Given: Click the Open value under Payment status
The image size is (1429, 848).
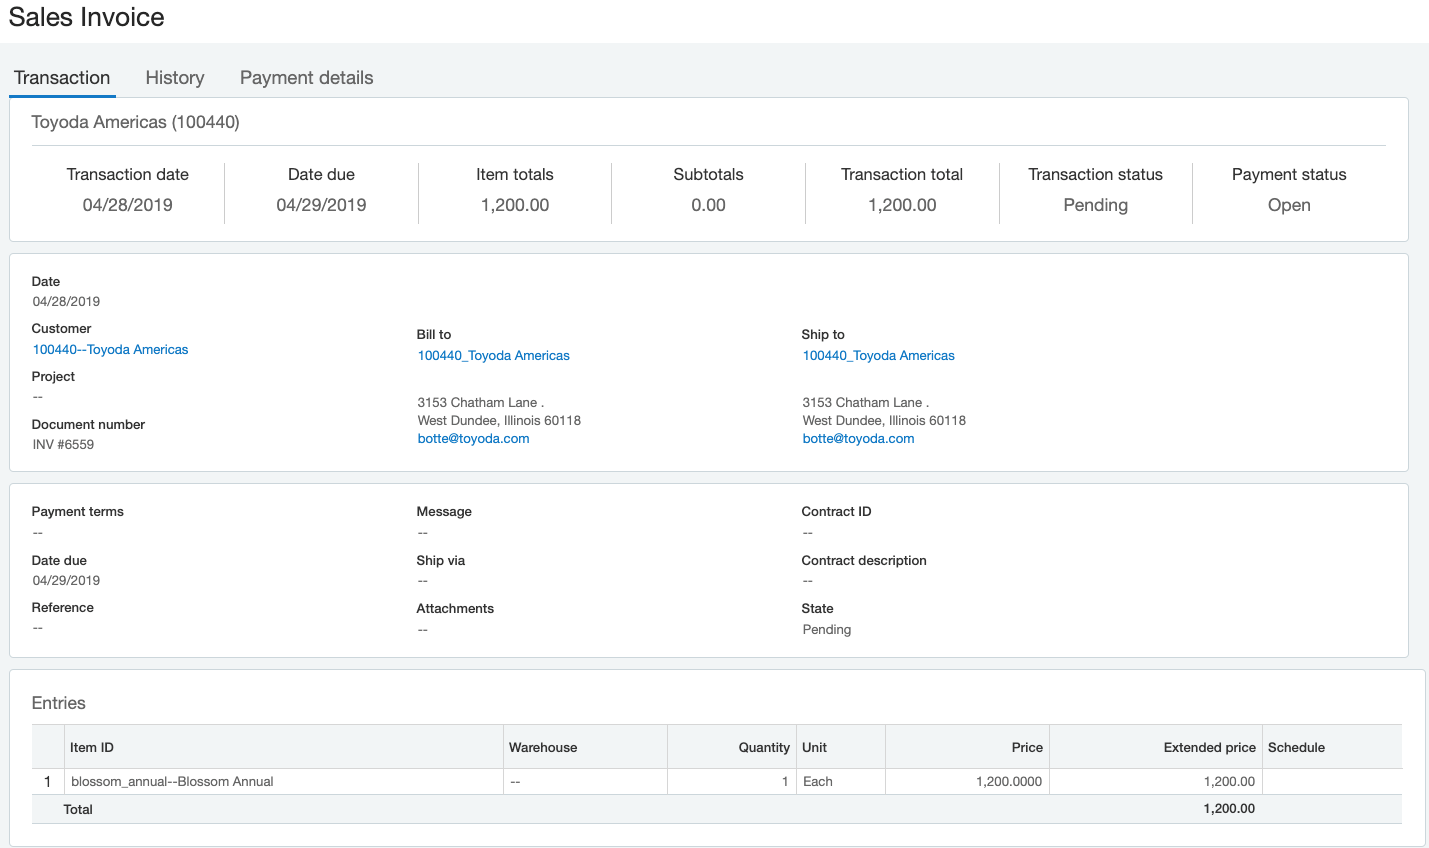Looking at the screenshot, I should point(1288,205).
